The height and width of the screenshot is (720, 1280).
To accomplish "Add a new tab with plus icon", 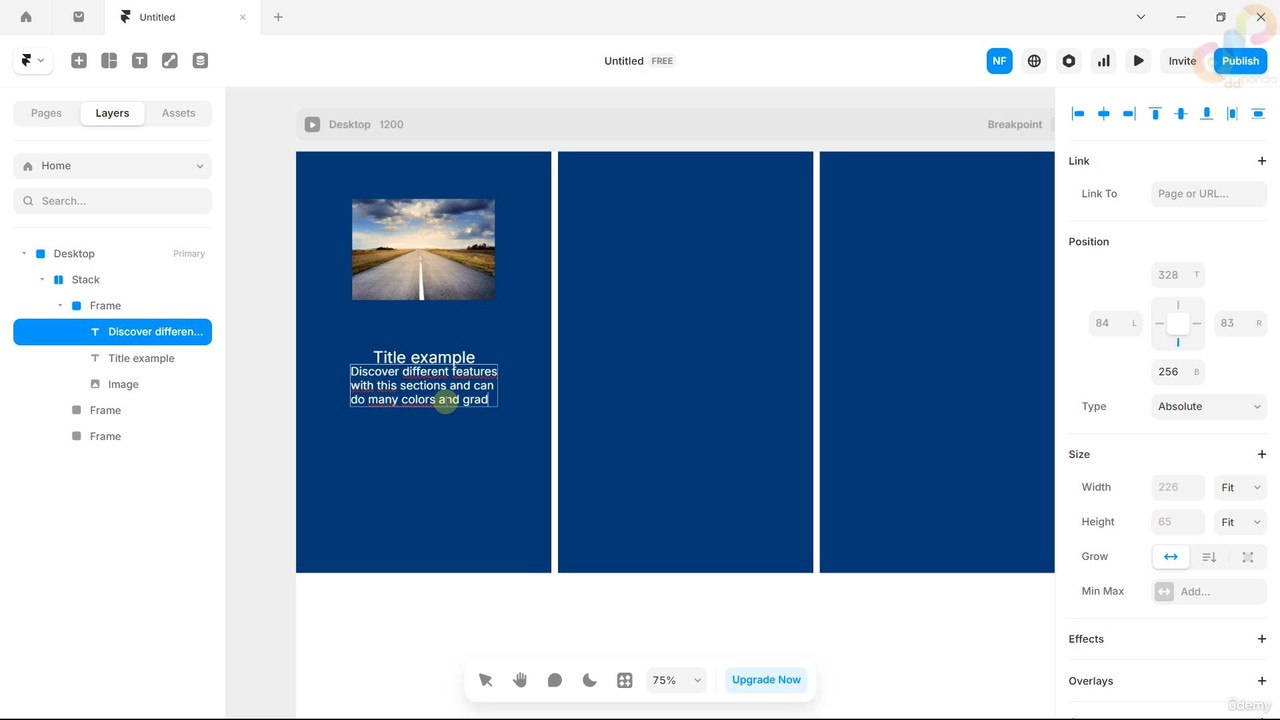I will (278, 17).
